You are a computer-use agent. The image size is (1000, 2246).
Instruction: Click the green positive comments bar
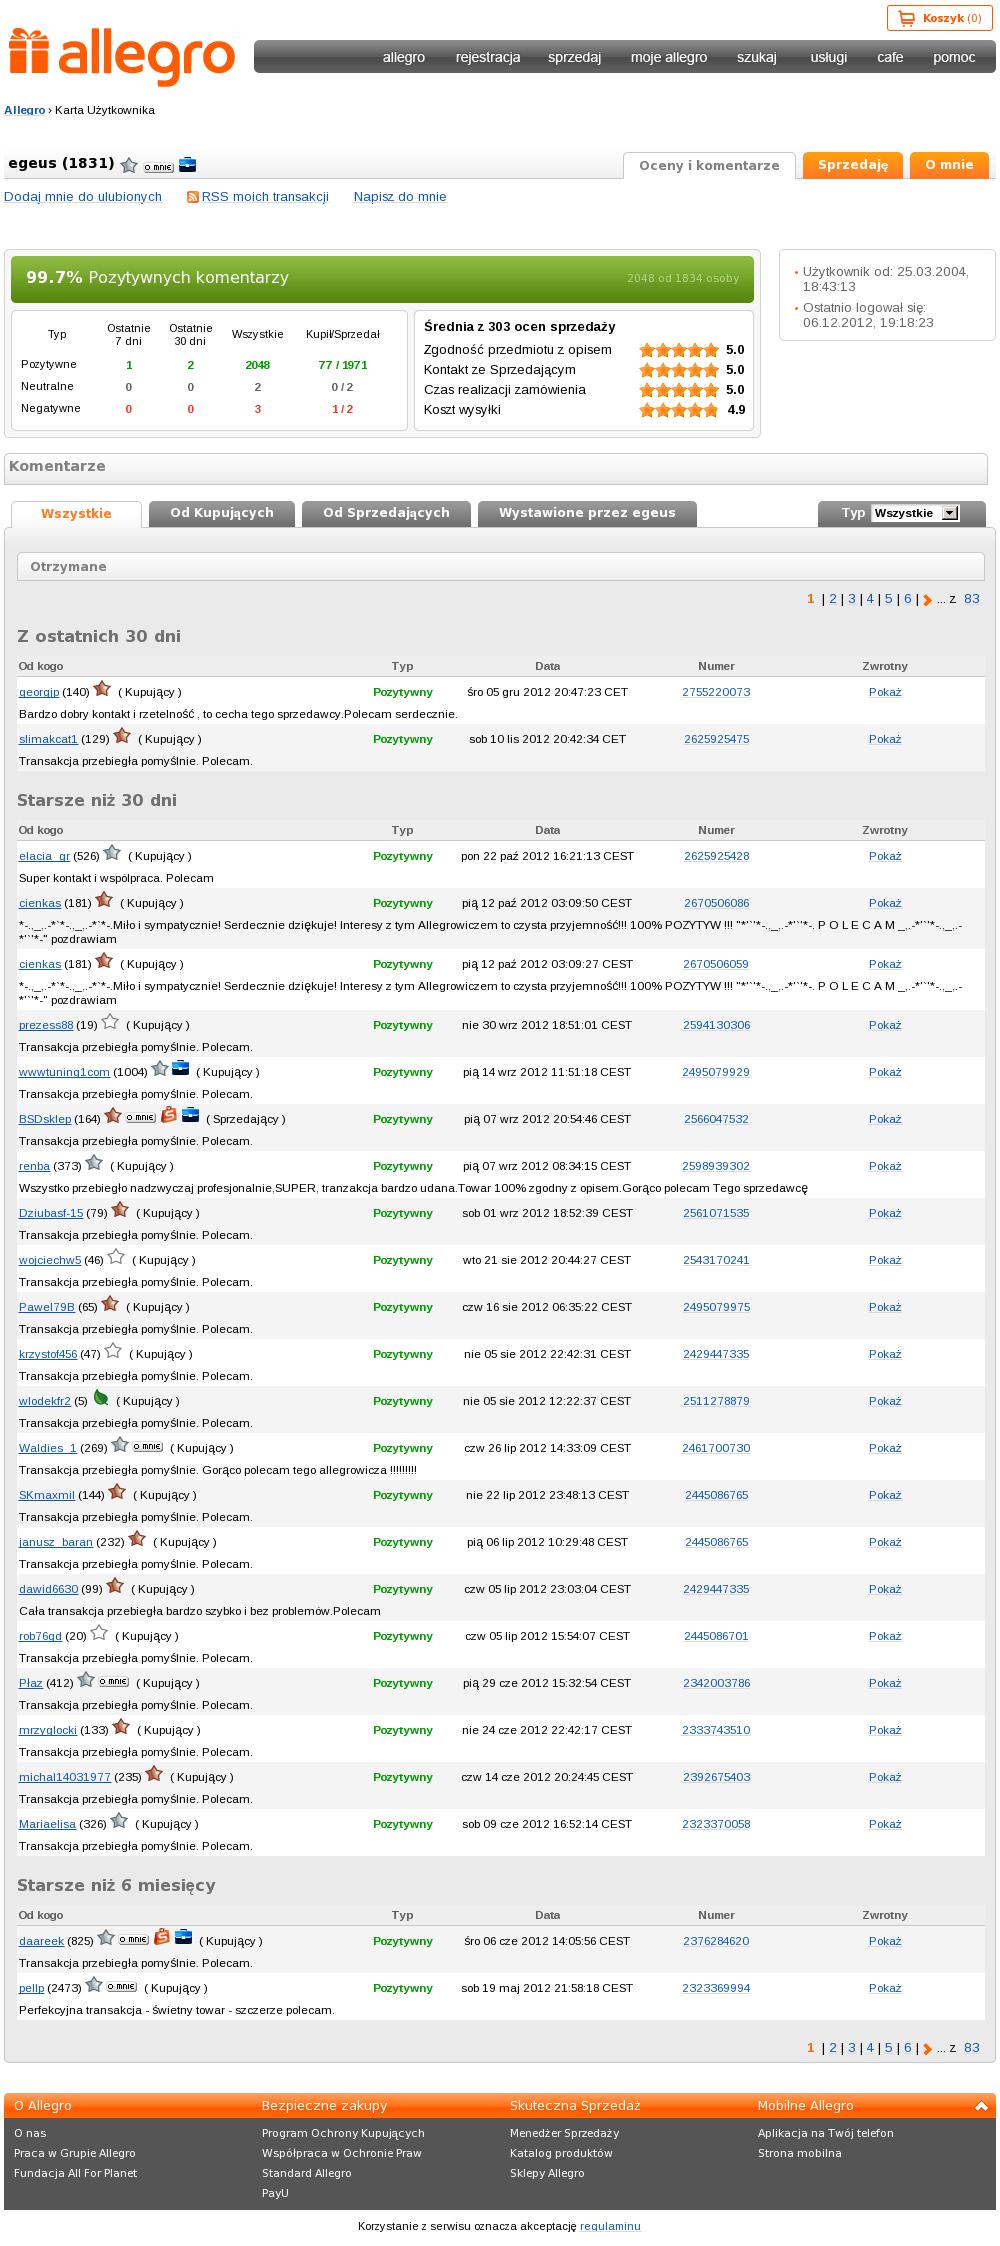click(x=382, y=278)
